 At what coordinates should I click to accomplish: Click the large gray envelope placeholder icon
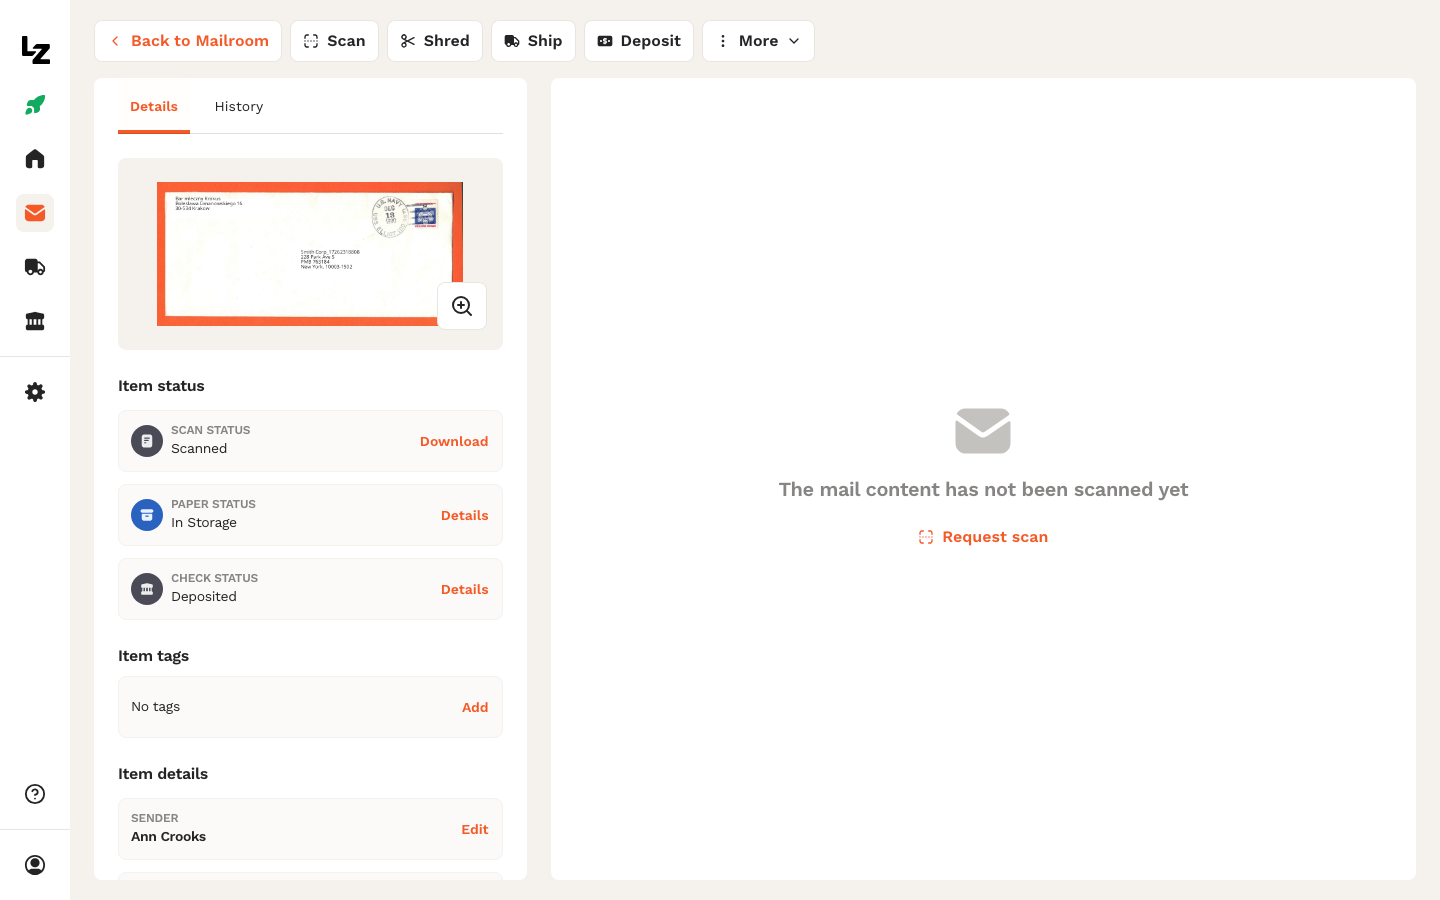click(x=983, y=431)
